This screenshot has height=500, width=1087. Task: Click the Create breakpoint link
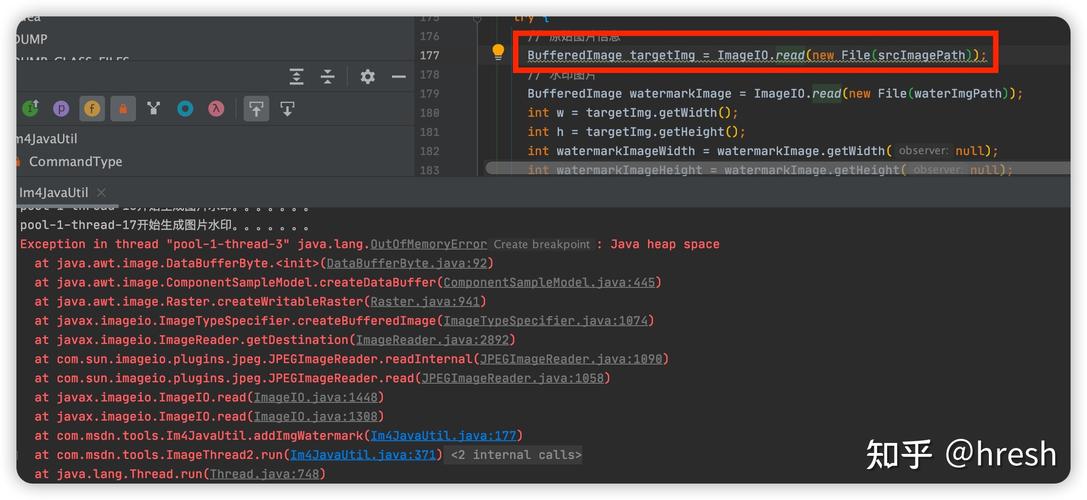541,244
